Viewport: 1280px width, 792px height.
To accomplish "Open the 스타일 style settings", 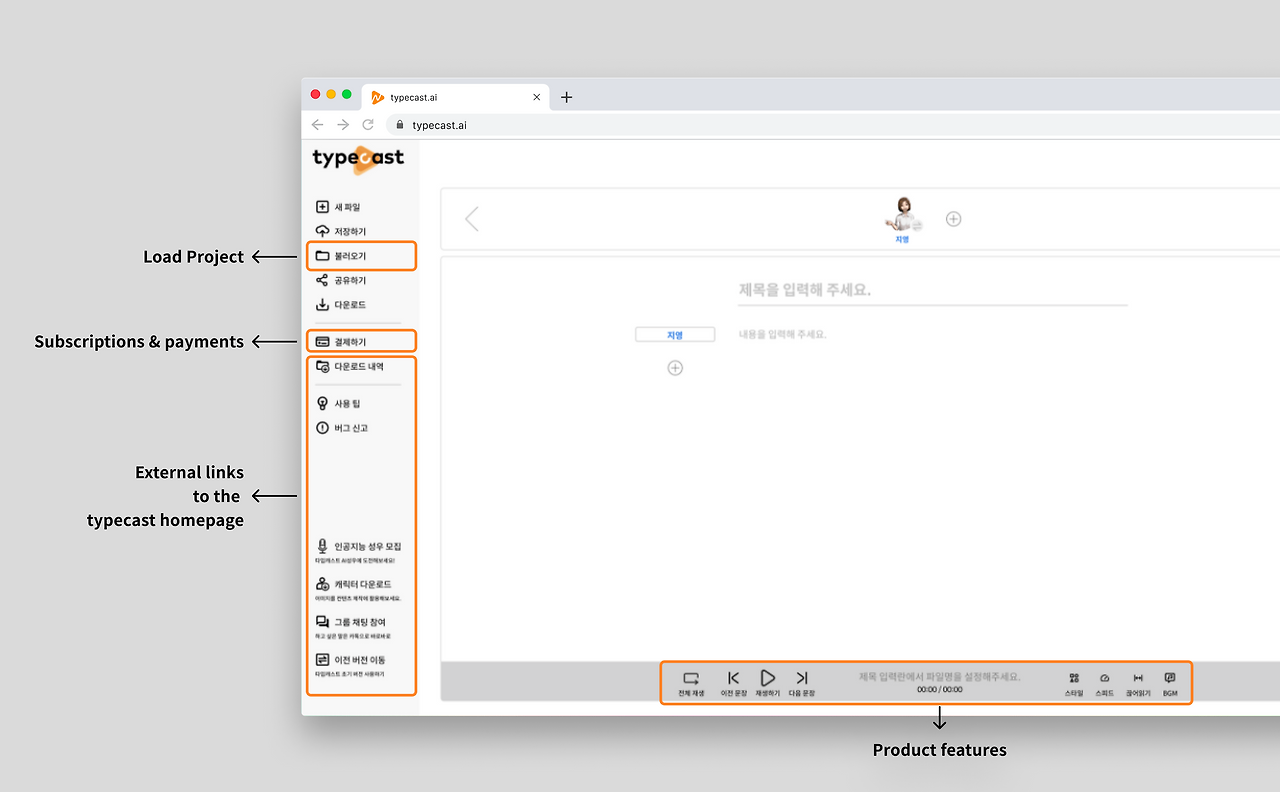I will click(x=1074, y=684).
